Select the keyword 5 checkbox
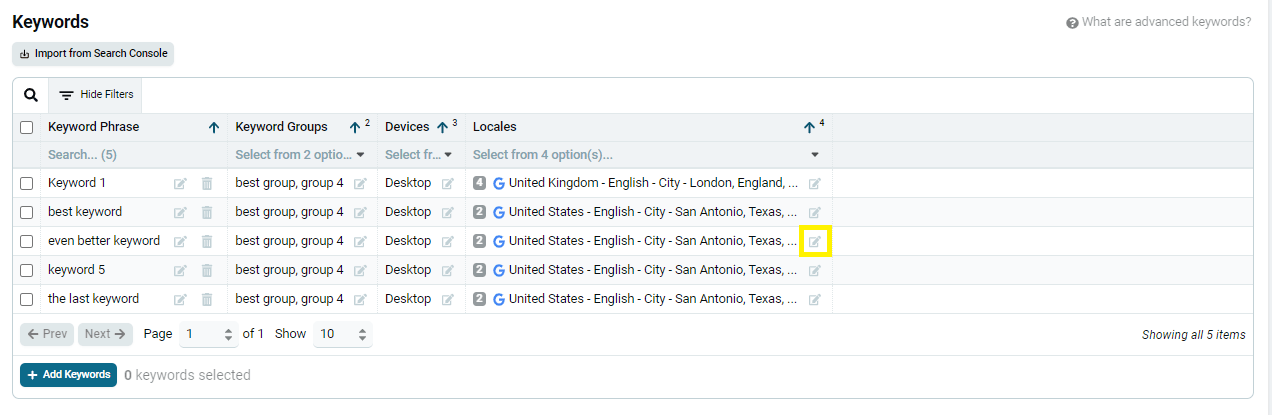1272x415 pixels. point(27,270)
